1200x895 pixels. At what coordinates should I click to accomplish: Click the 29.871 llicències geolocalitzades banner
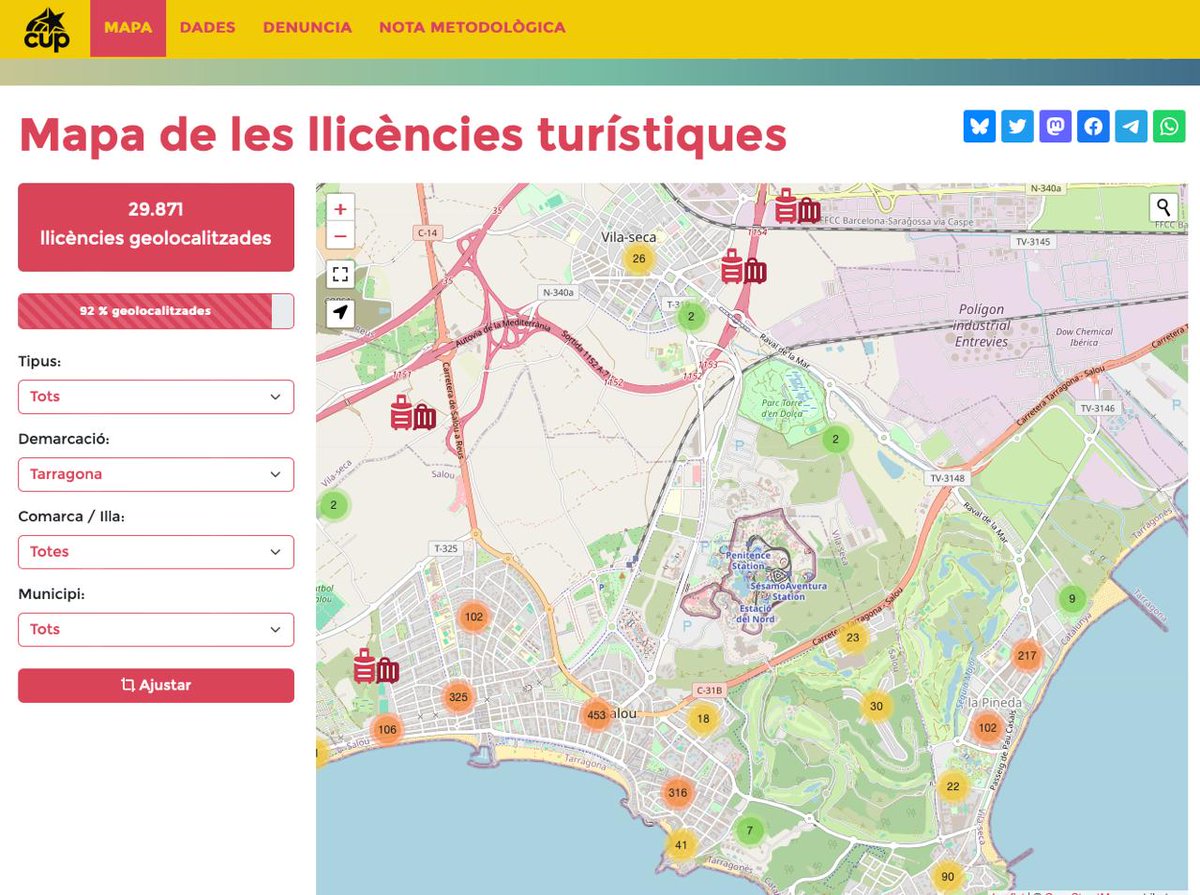pos(156,227)
